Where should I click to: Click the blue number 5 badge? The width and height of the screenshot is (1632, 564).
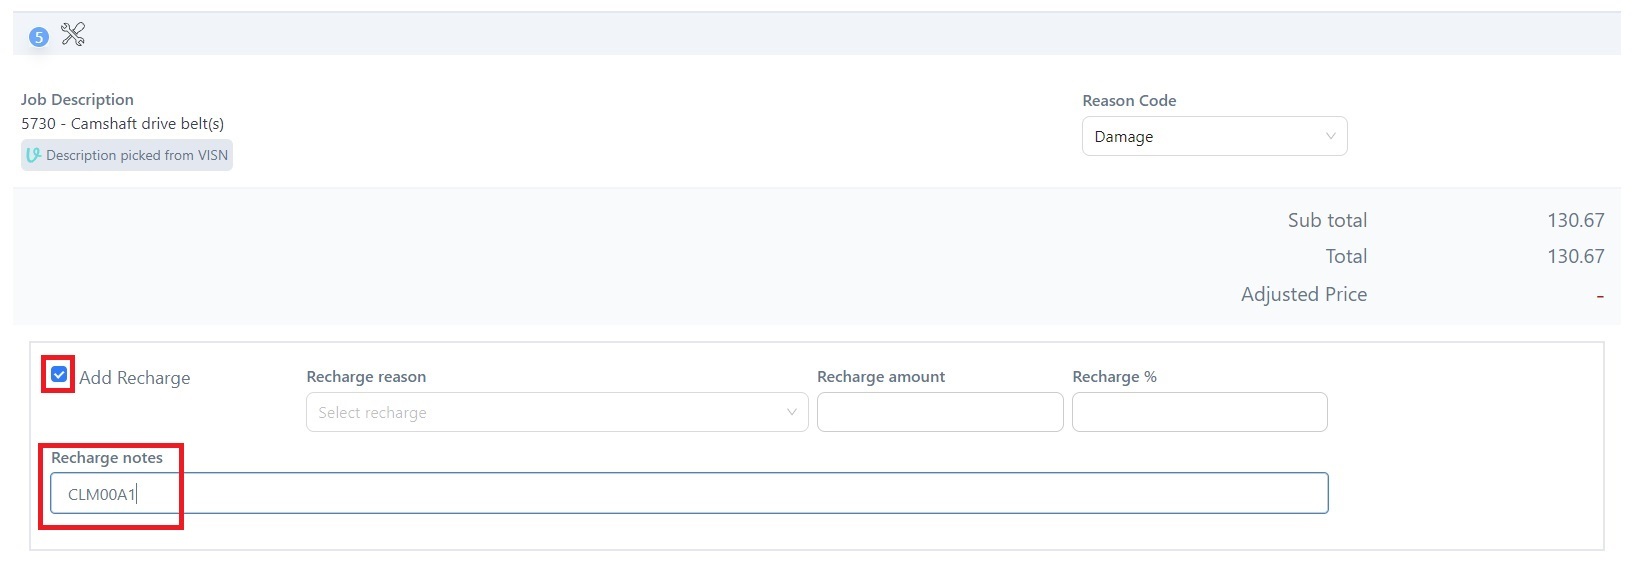[x=39, y=37]
